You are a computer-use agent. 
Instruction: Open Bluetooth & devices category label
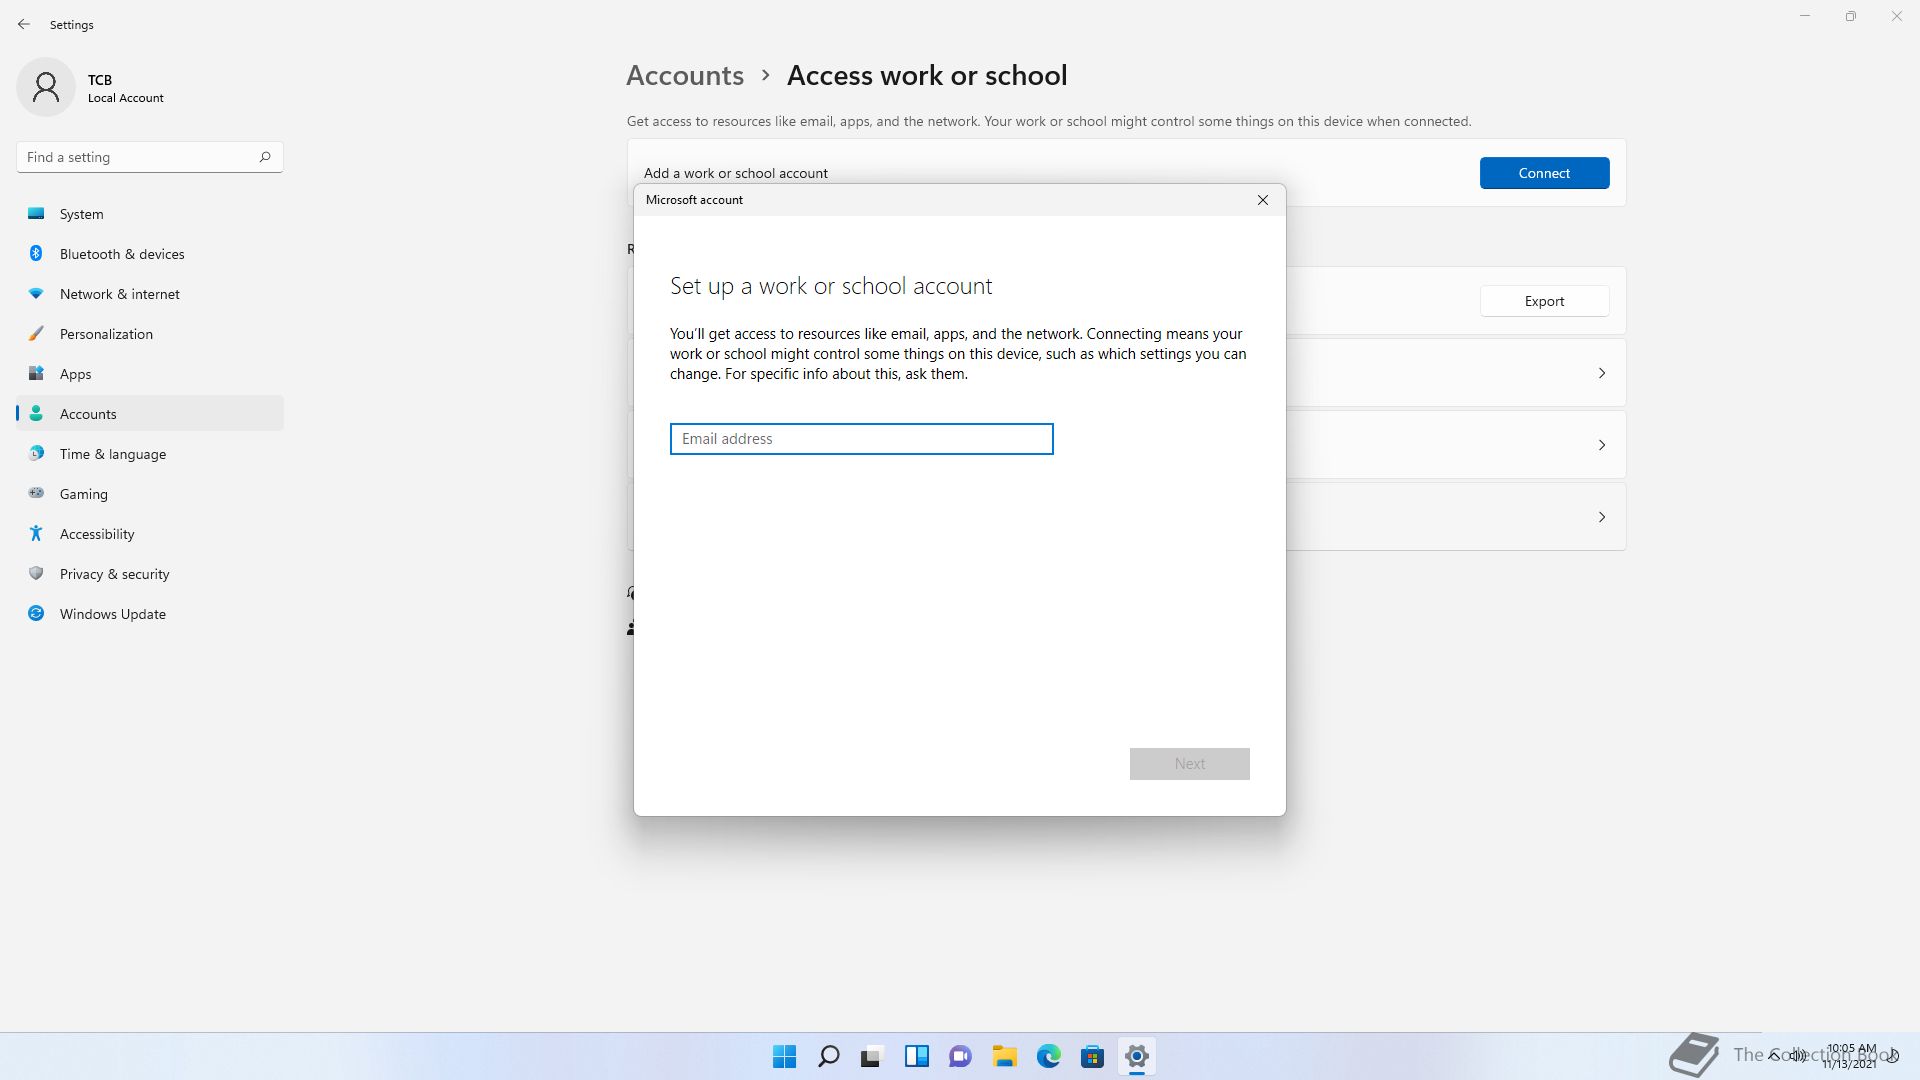(x=122, y=254)
